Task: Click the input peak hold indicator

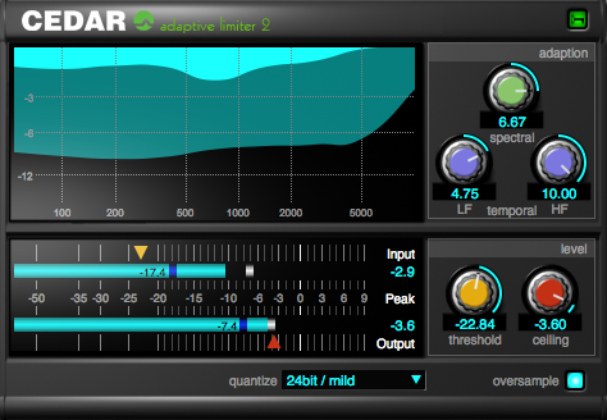Action: [x=250, y=271]
